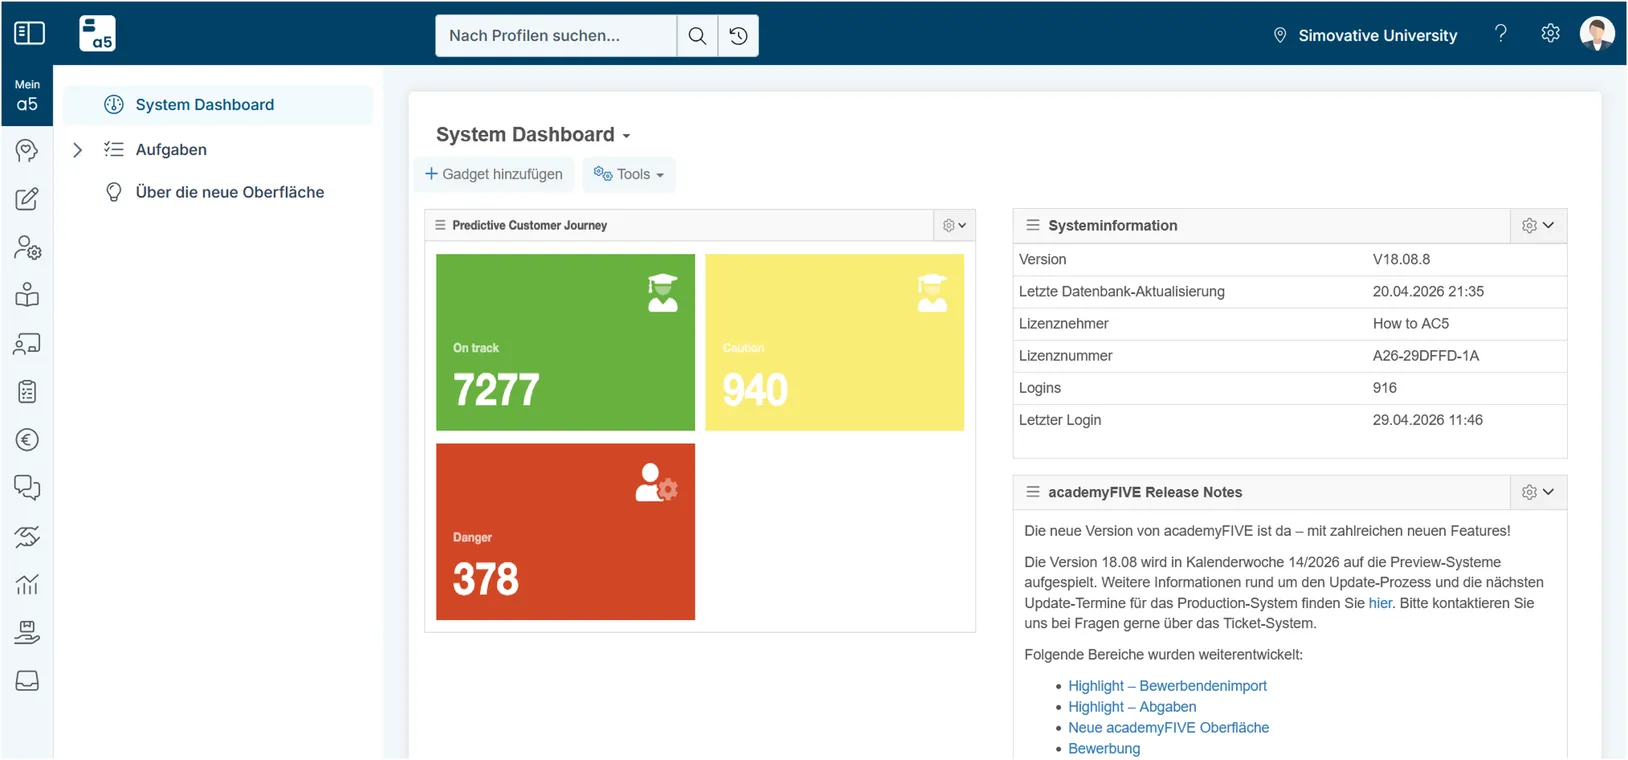Click the Lizenznehmer value How to AC5
The height and width of the screenshot is (760, 1628).
click(x=1410, y=324)
